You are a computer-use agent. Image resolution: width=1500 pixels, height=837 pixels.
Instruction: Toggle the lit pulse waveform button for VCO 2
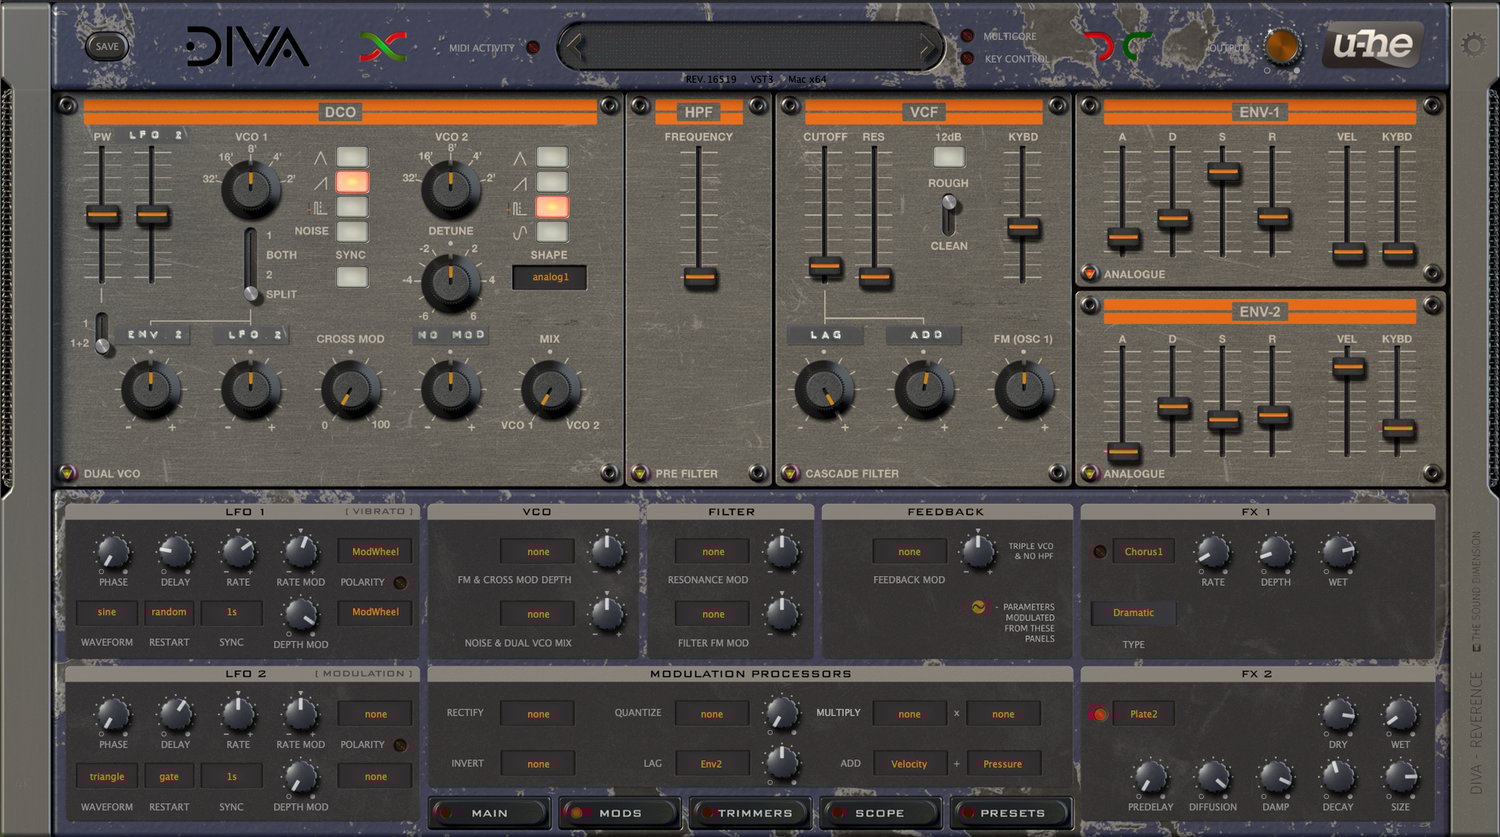pyautogui.click(x=552, y=207)
